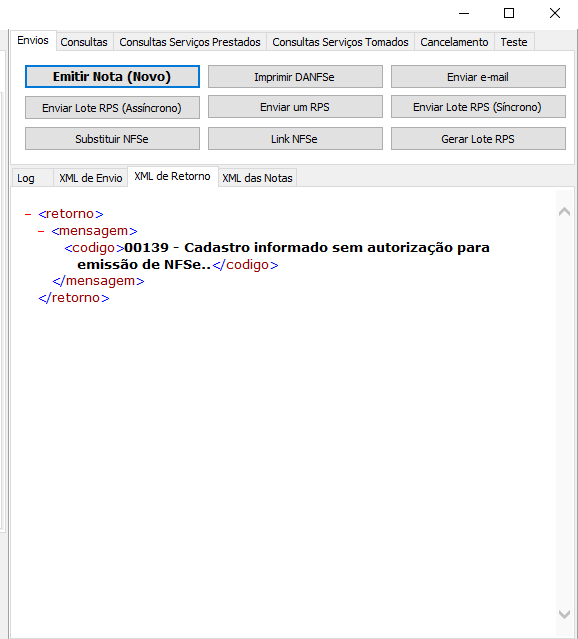The height and width of the screenshot is (639, 578).
Task: Click the Gerar Lote RPS button
Action: (478, 139)
